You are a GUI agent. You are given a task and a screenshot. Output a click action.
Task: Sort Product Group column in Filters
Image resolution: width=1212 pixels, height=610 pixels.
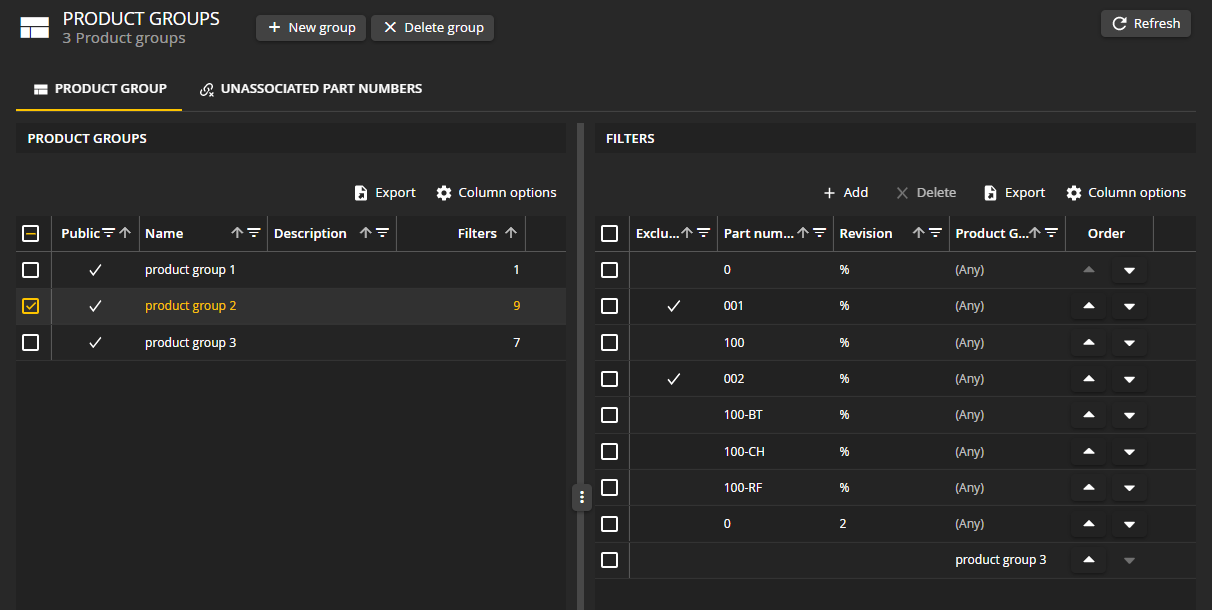(x=1035, y=233)
